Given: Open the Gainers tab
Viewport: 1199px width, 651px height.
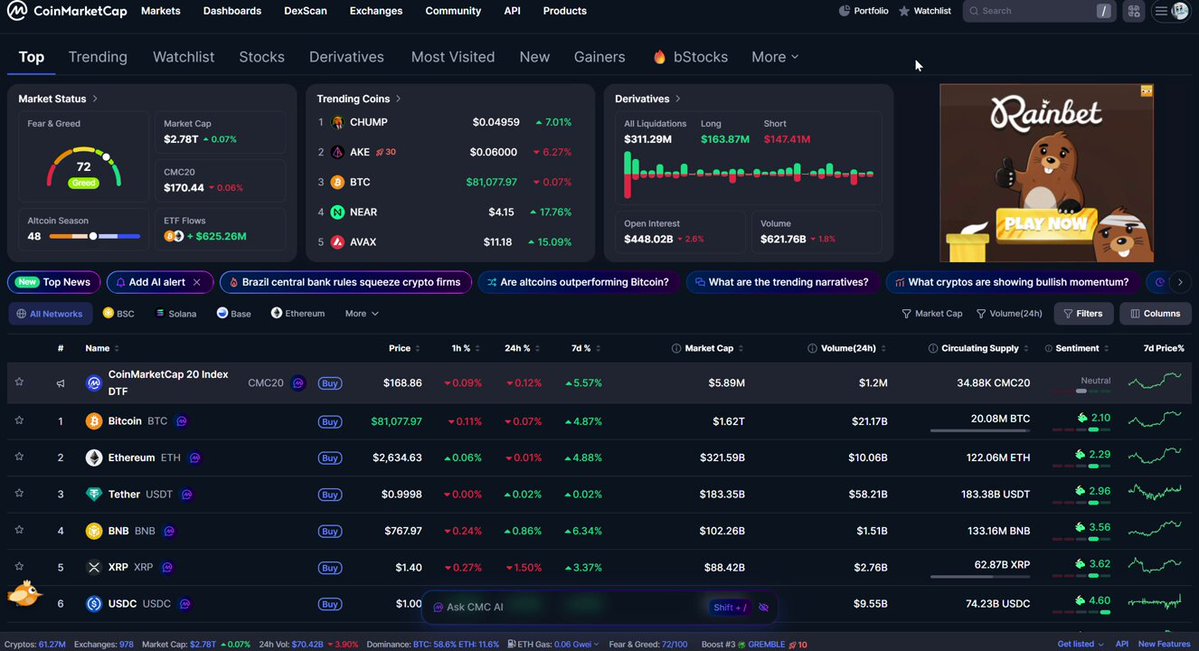Looking at the screenshot, I should [600, 57].
